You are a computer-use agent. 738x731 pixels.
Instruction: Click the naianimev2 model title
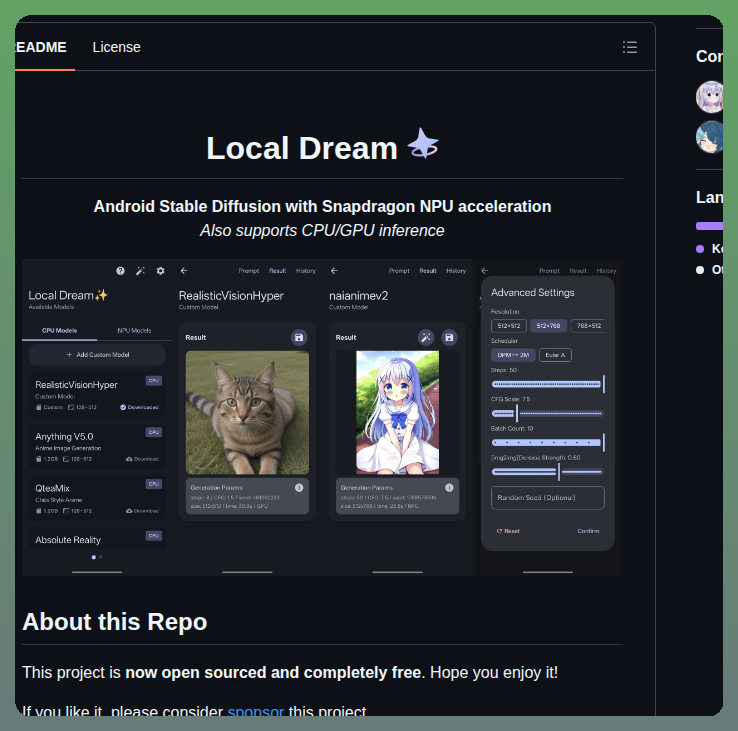click(359, 296)
